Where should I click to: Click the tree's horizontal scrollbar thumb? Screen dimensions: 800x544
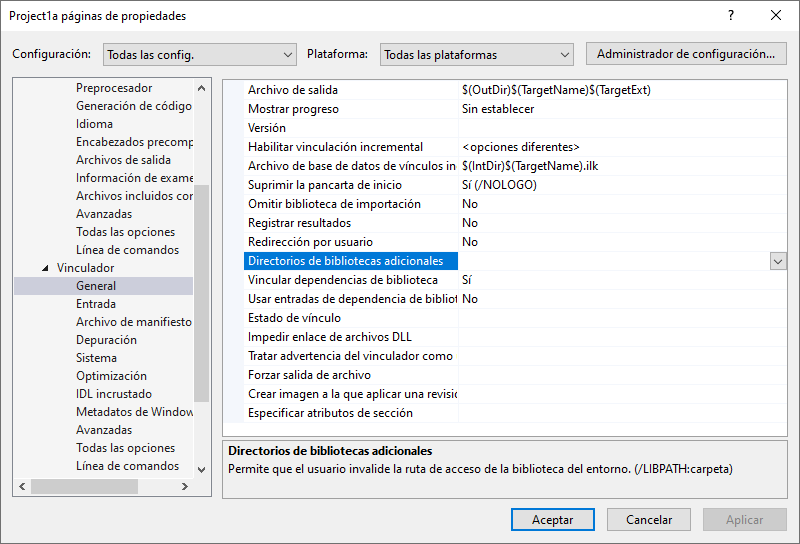coord(84,486)
